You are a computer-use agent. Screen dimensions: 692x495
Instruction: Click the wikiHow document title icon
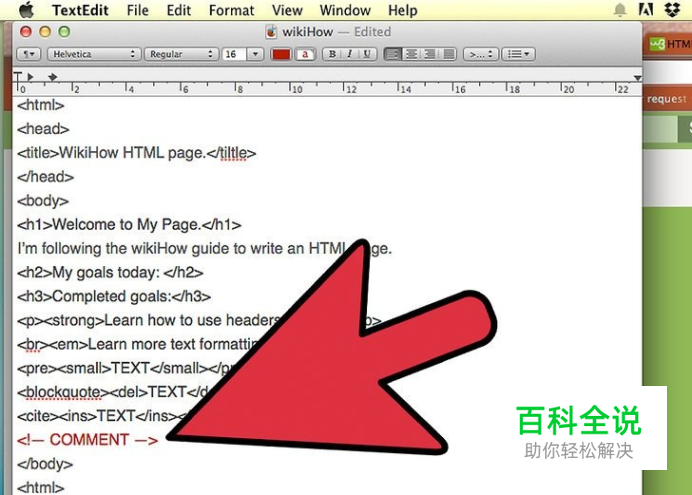click(x=271, y=32)
